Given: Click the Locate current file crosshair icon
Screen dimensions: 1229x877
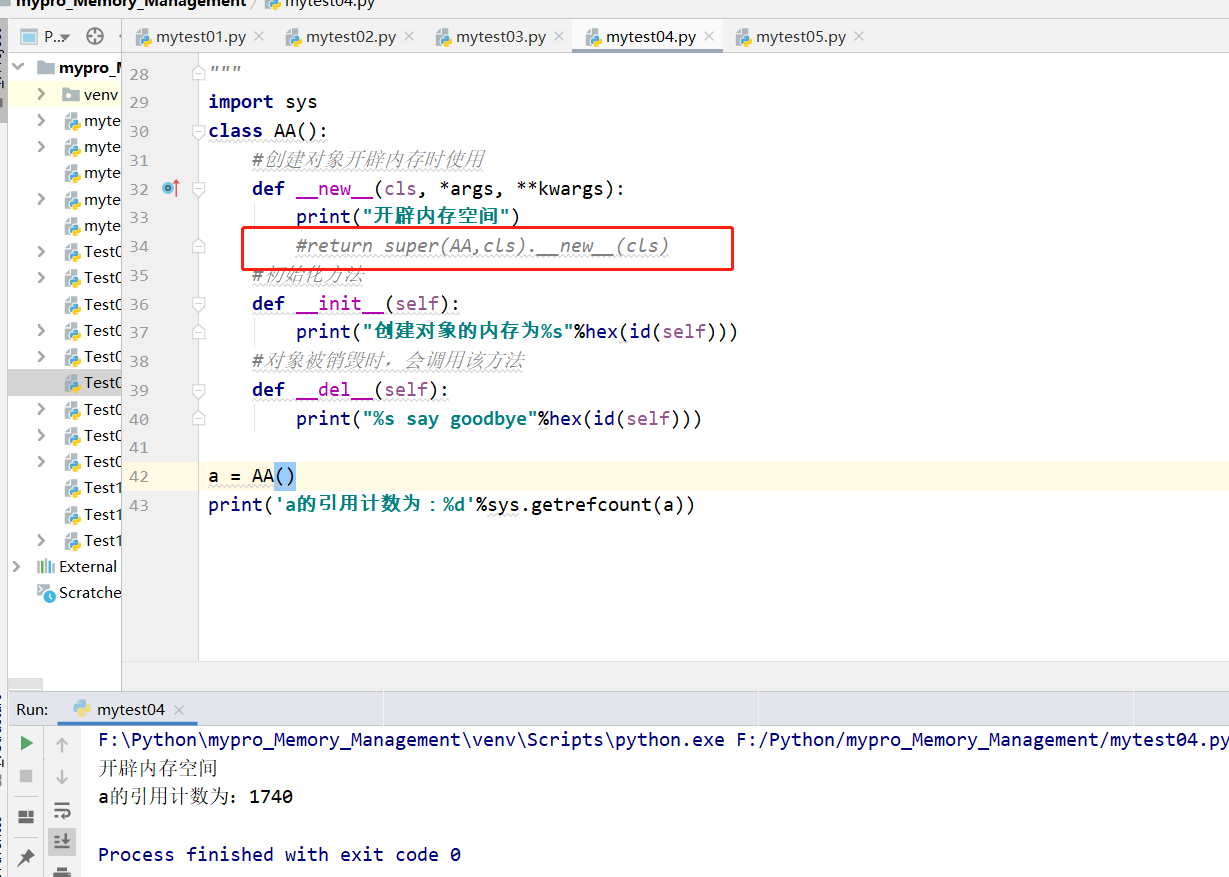Looking at the screenshot, I should [95, 37].
